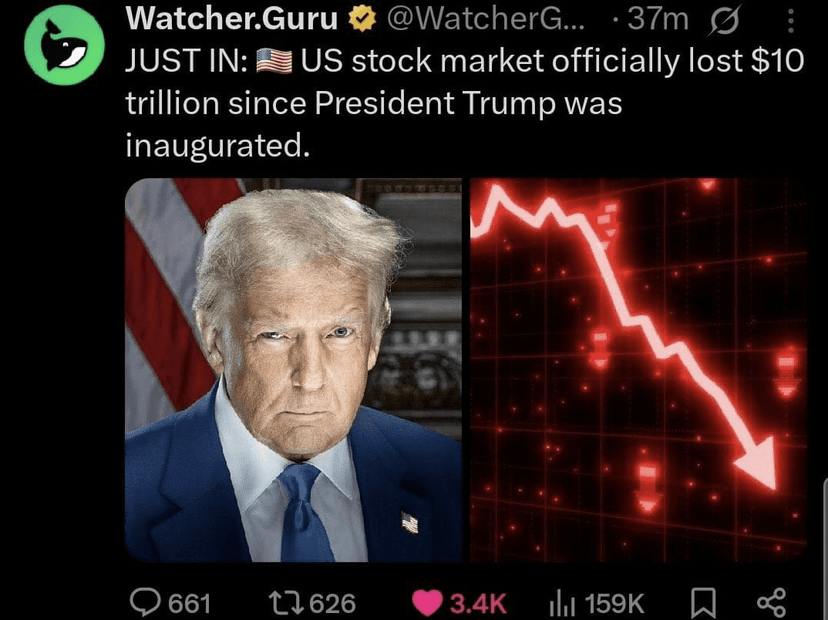Click the 661 replies count
The image size is (828, 620).
(189, 604)
